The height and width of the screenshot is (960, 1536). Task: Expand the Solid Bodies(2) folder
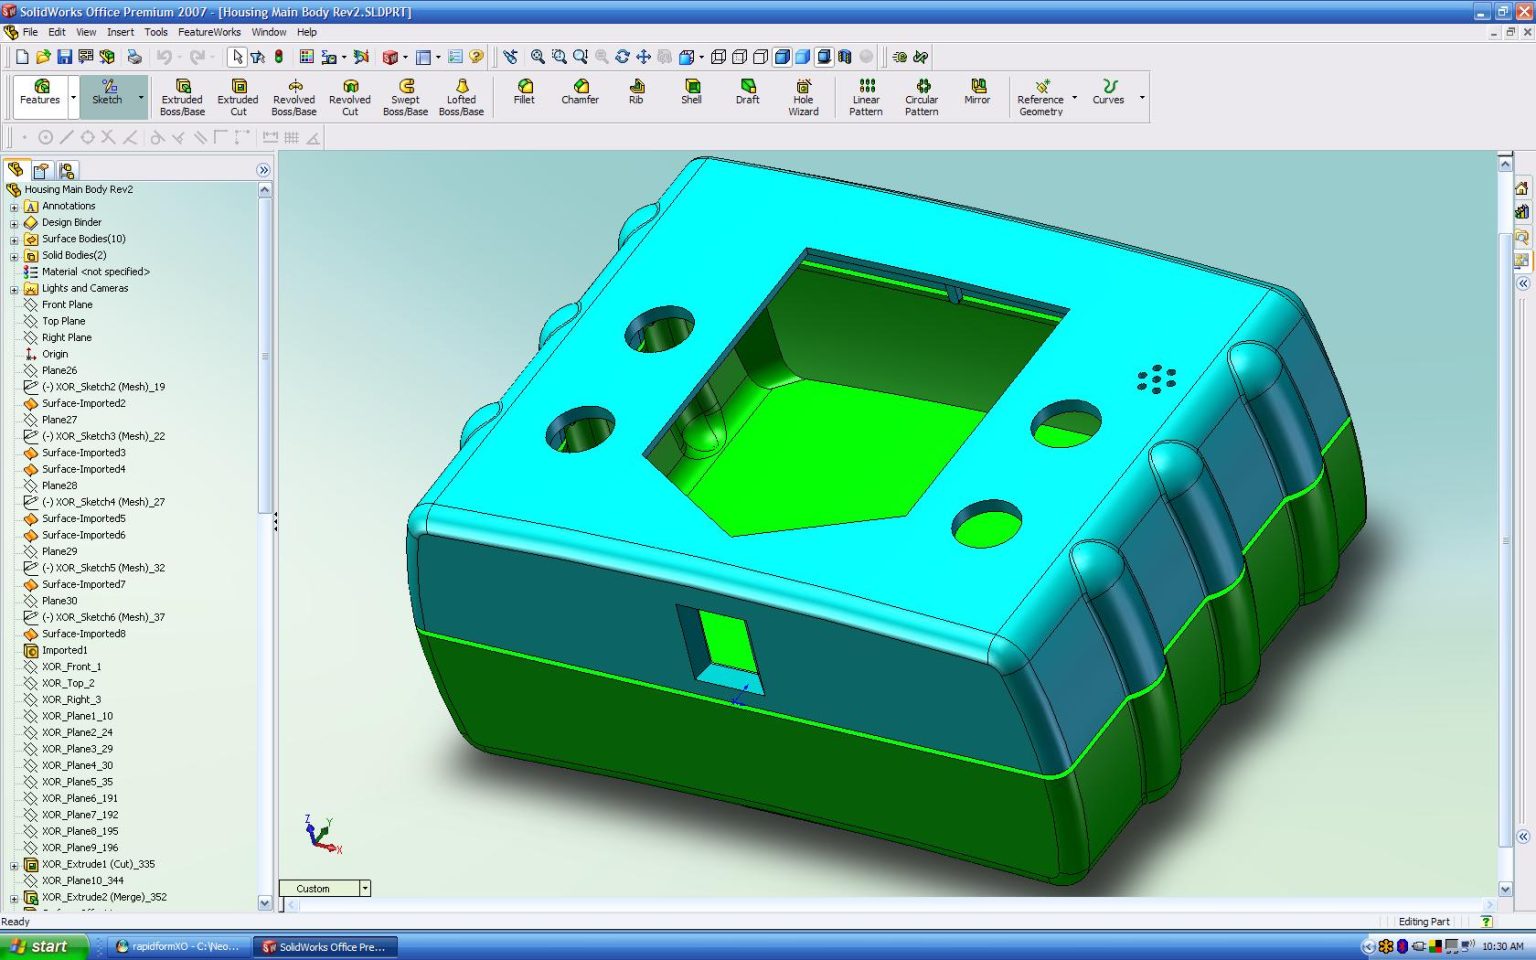click(x=14, y=256)
